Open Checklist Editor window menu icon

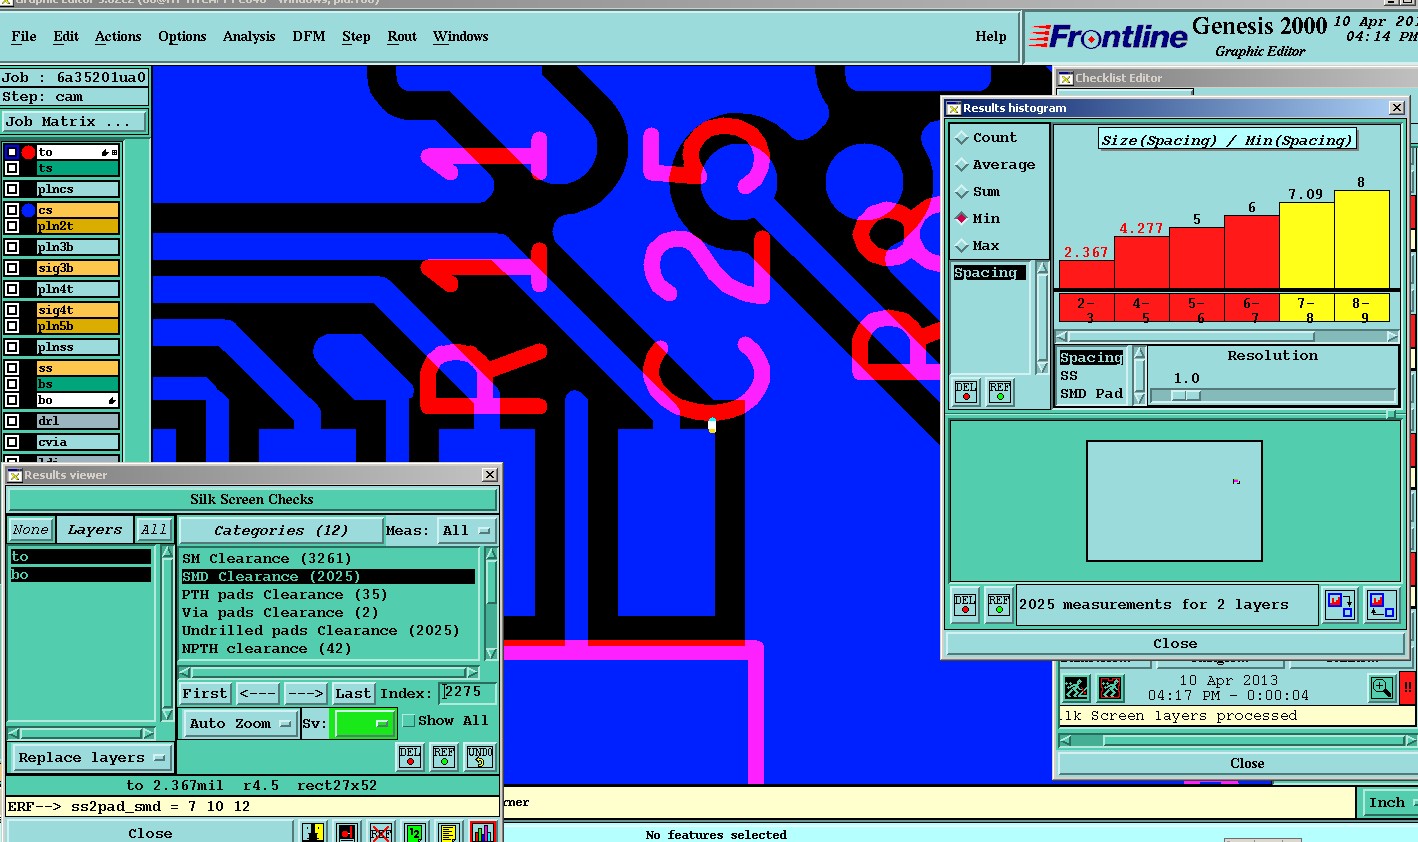point(1066,78)
